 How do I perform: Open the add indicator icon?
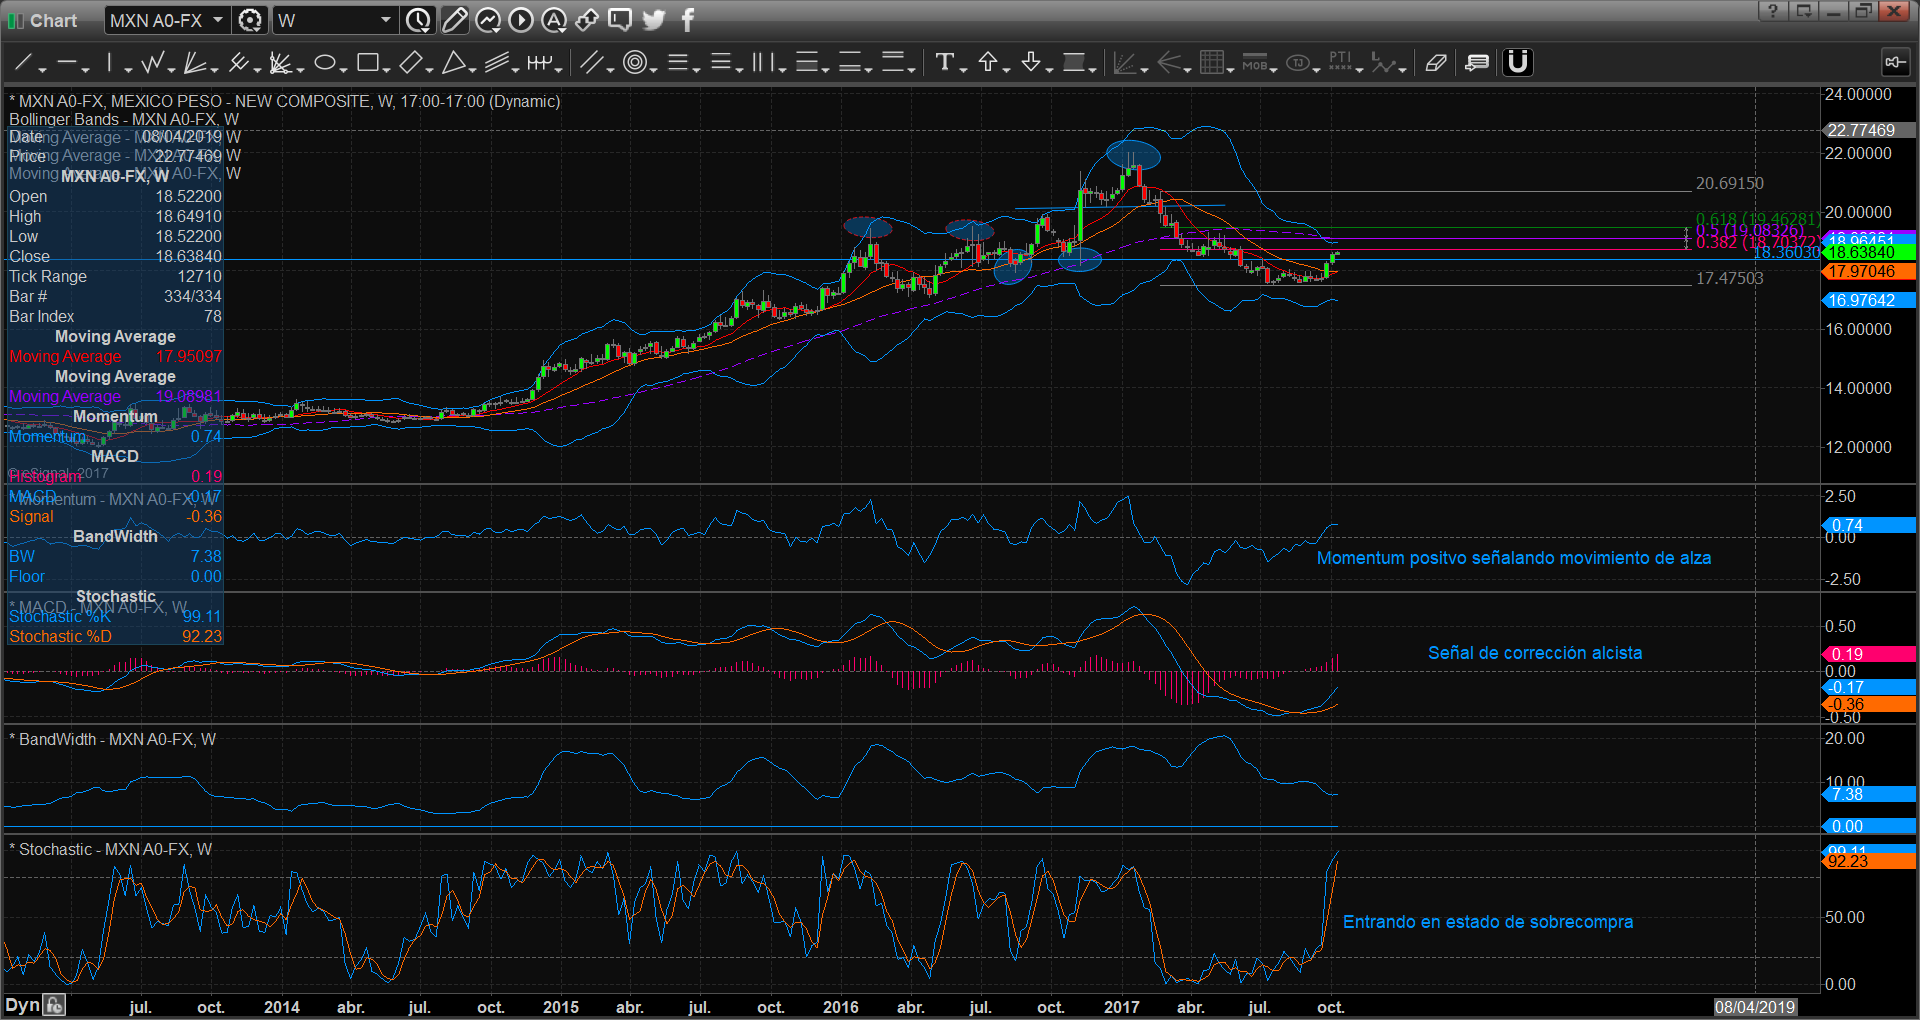[488, 20]
